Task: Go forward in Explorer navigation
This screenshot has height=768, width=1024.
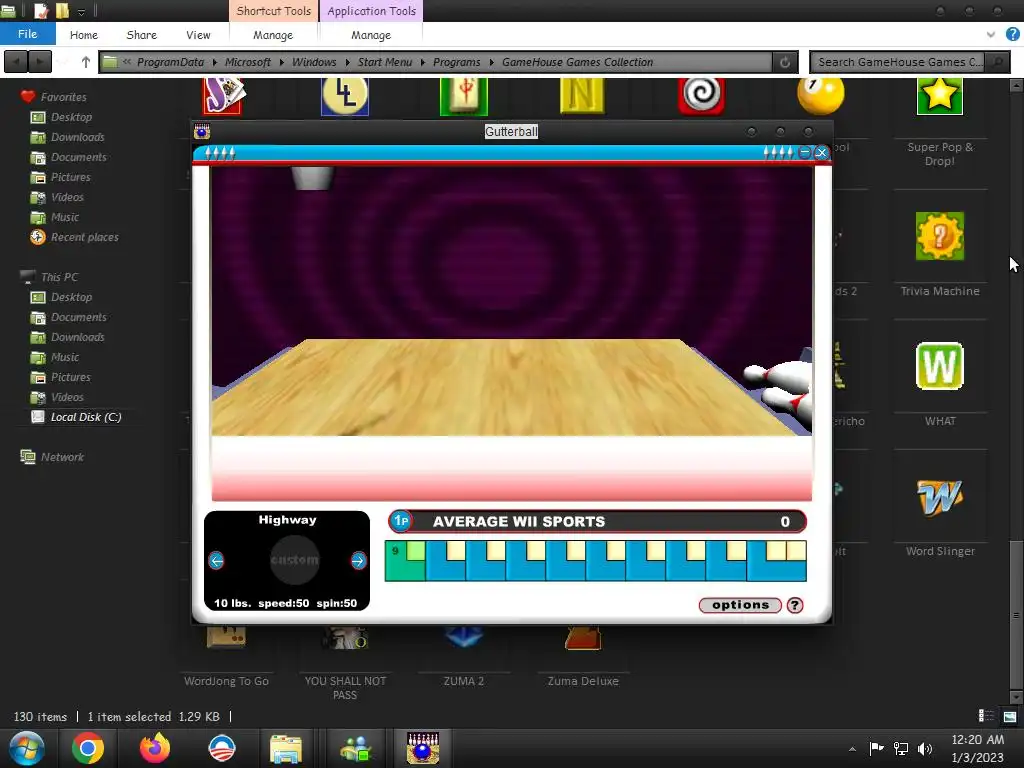Action: [x=39, y=62]
